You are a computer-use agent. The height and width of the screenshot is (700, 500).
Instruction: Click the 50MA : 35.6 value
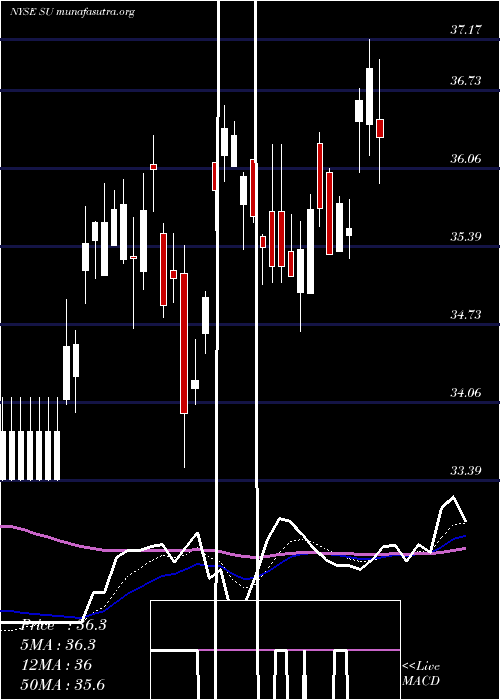[63, 684]
